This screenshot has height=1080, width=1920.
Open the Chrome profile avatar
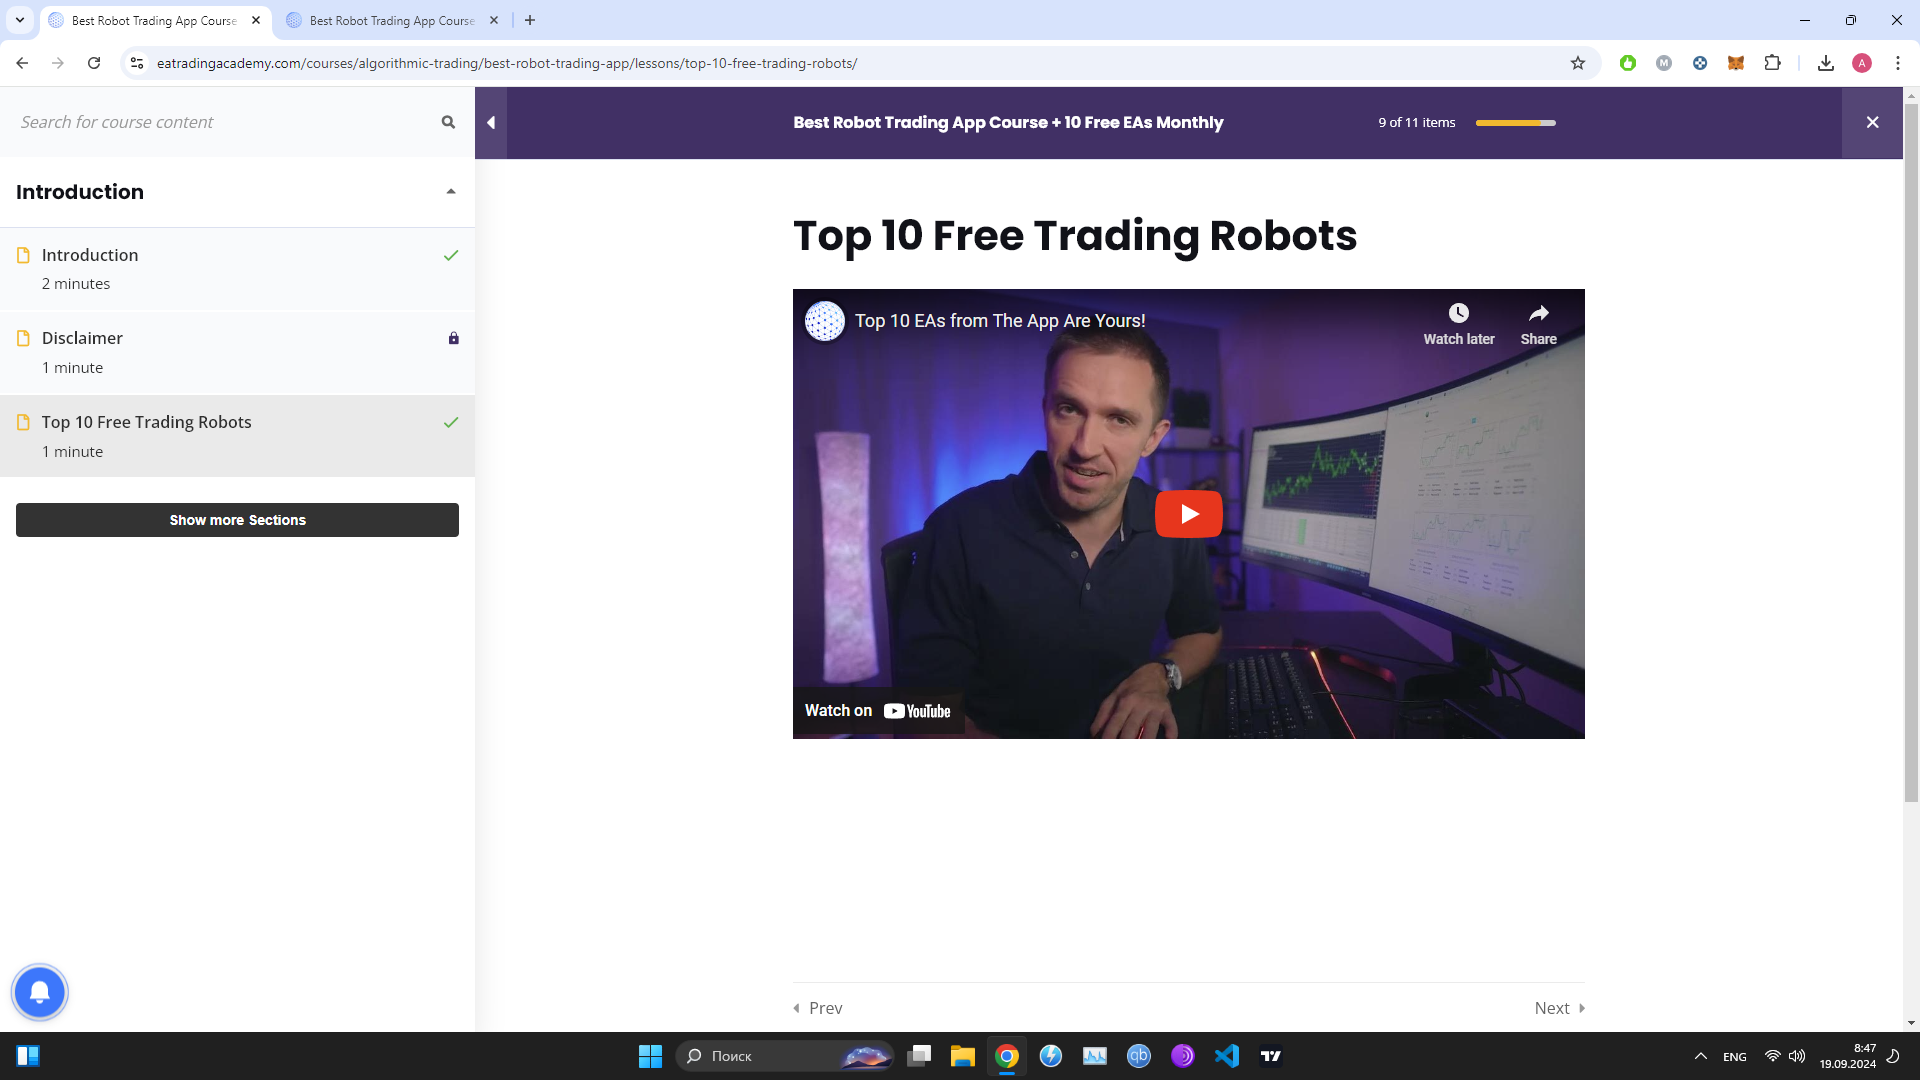(x=1862, y=63)
